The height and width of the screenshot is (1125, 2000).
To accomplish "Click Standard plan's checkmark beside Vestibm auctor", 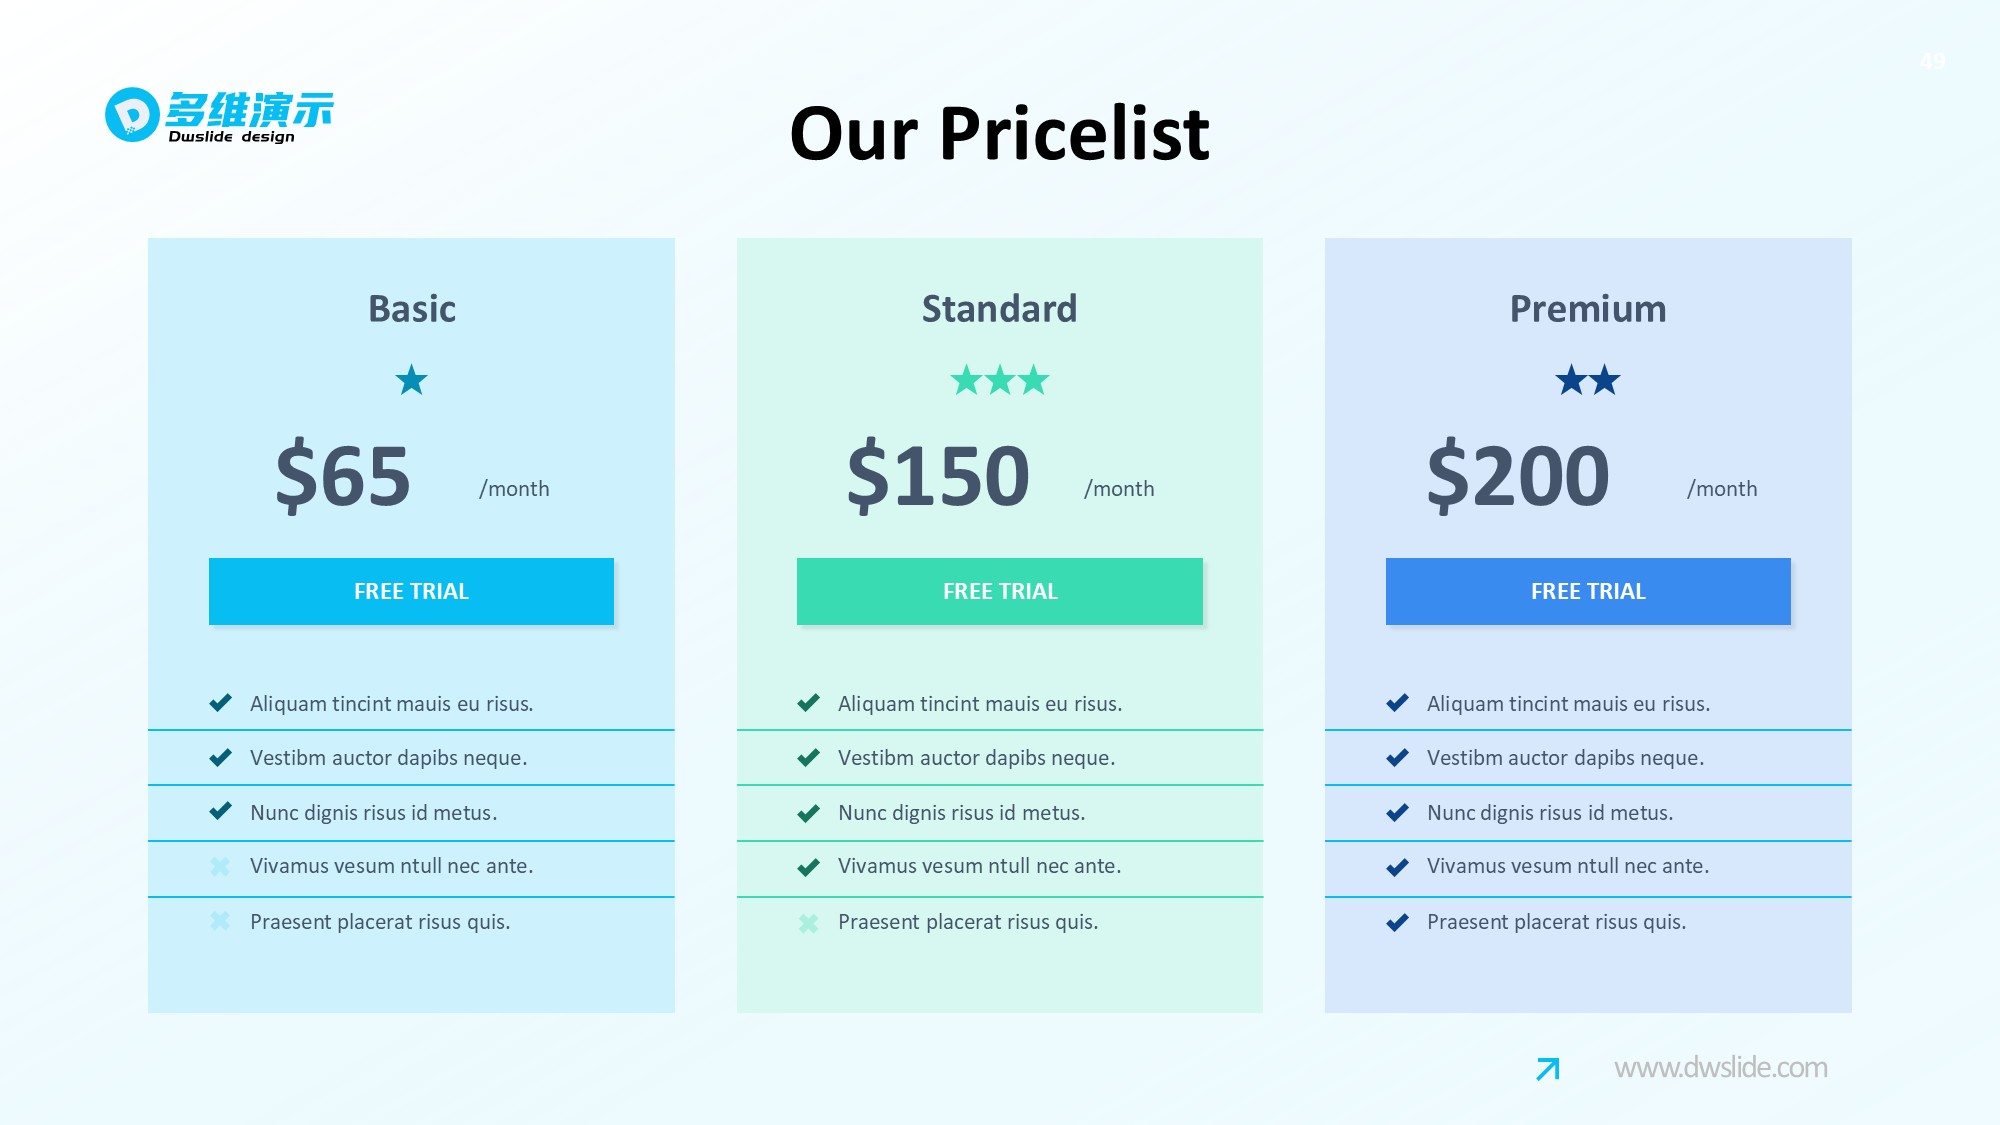I will (808, 758).
